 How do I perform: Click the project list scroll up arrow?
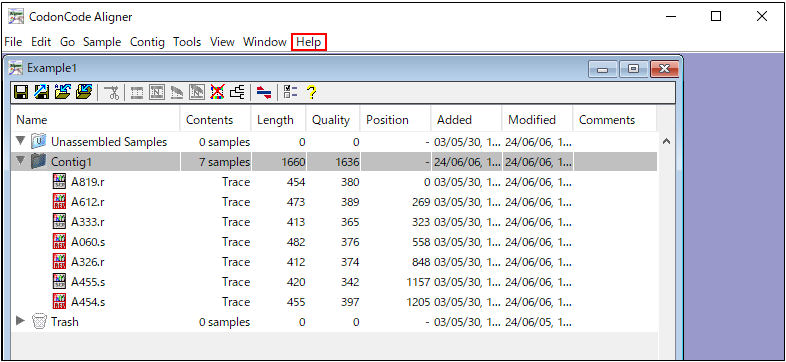[x=666, y=142]
